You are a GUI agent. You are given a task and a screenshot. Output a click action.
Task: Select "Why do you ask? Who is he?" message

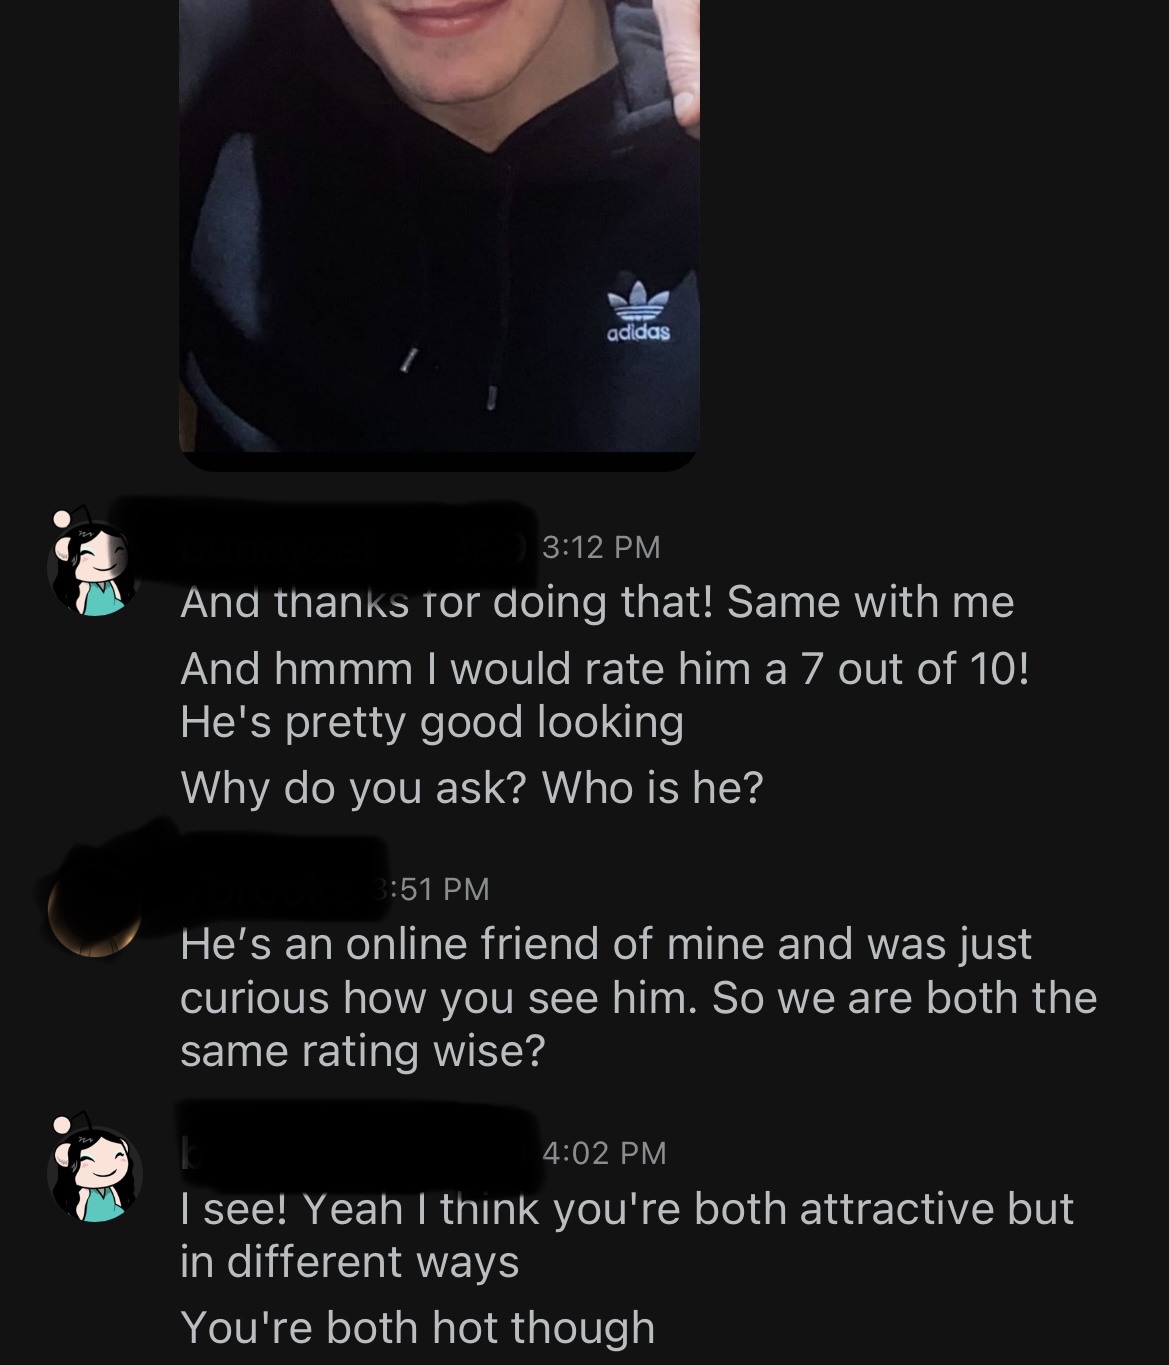[472, 788]
